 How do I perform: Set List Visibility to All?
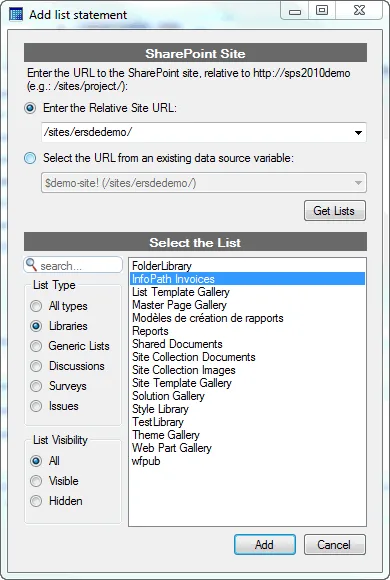click(x=36, y=461)
